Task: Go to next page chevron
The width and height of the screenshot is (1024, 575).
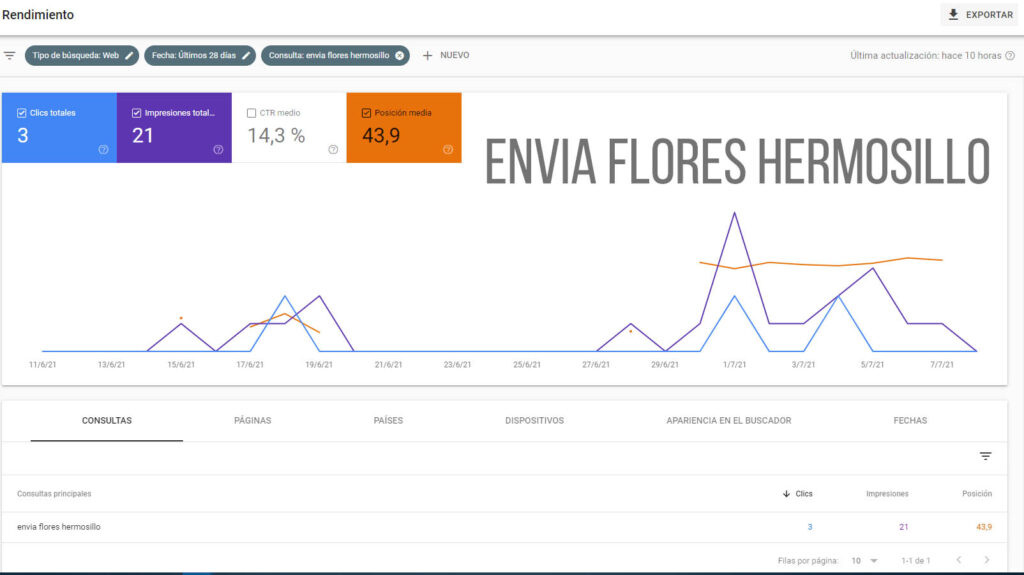Action: (987, 560)
